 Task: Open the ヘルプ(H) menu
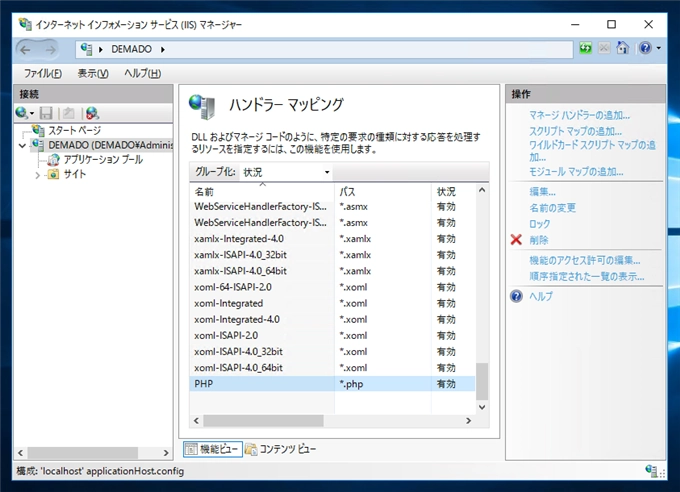[x=142, y=73]
